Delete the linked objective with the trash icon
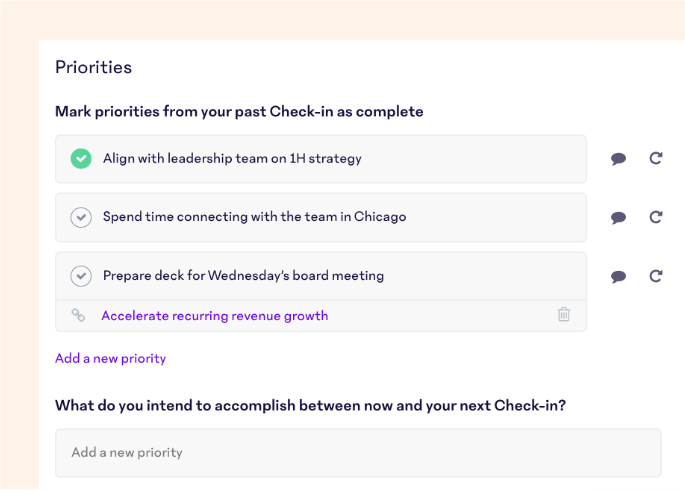Image resolution: width=685 pixels, height=490 pixels. (564, 314)
